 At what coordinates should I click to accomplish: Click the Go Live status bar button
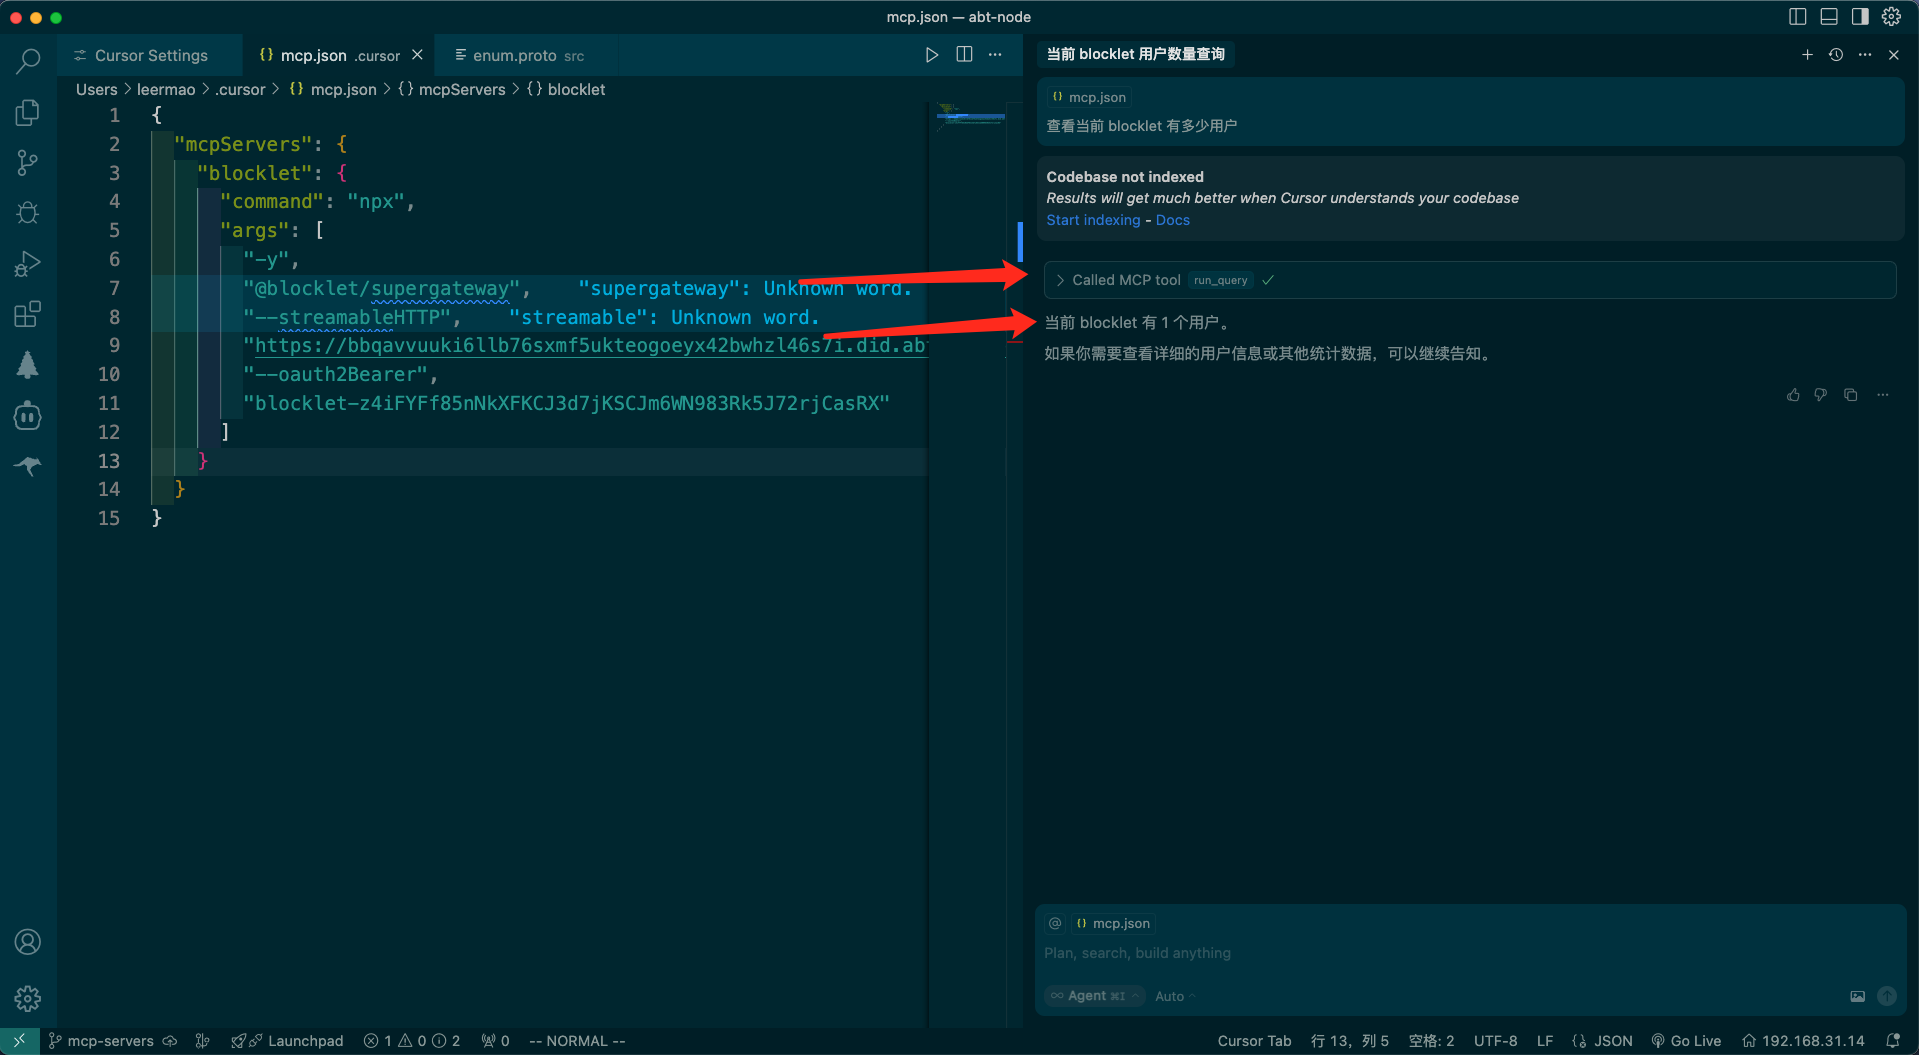point(1687,1041)
